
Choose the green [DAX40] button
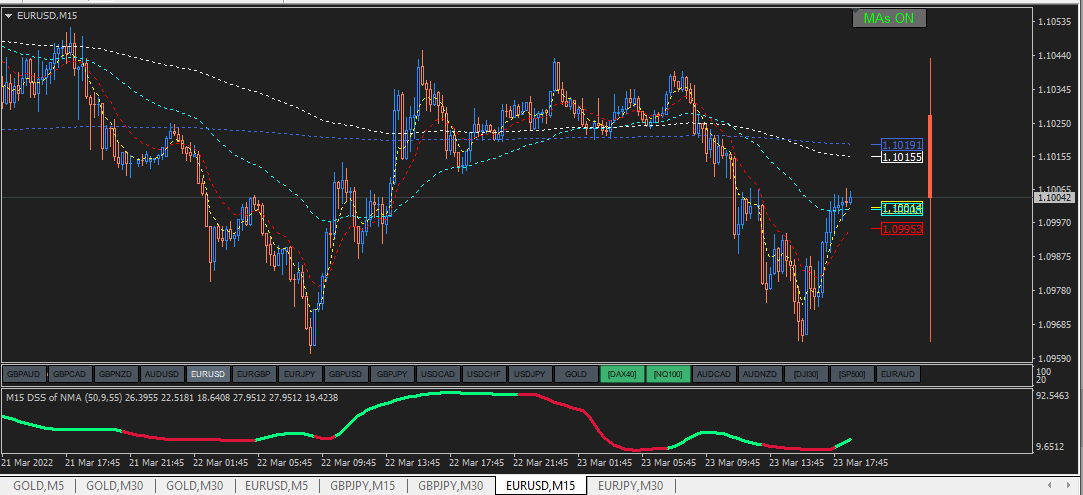[x=622, y=374]
